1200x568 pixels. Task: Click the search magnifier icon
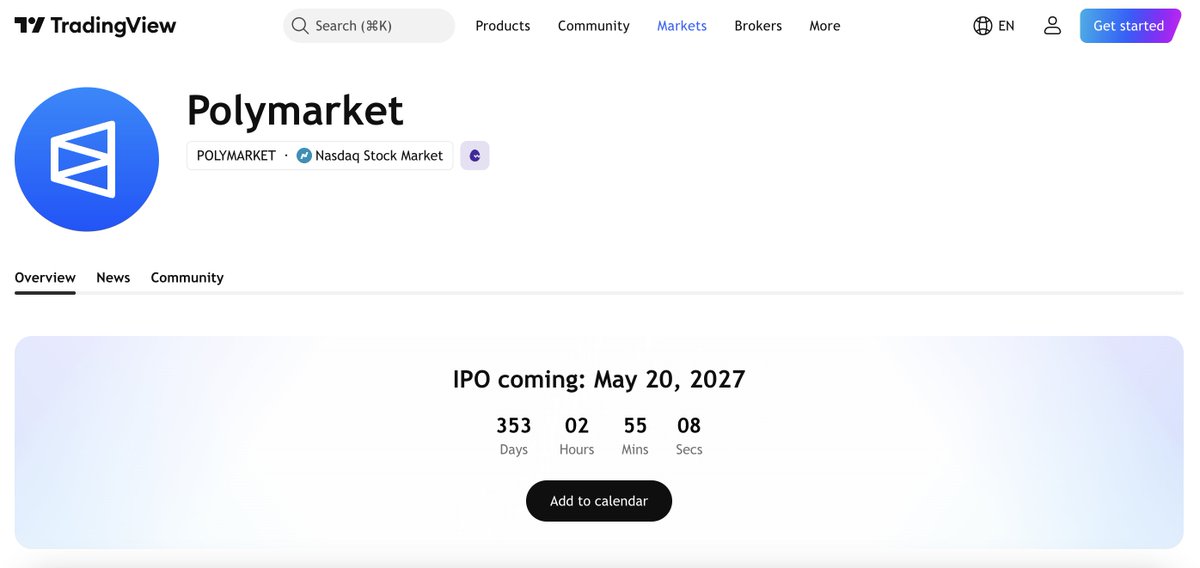[300, 26]
